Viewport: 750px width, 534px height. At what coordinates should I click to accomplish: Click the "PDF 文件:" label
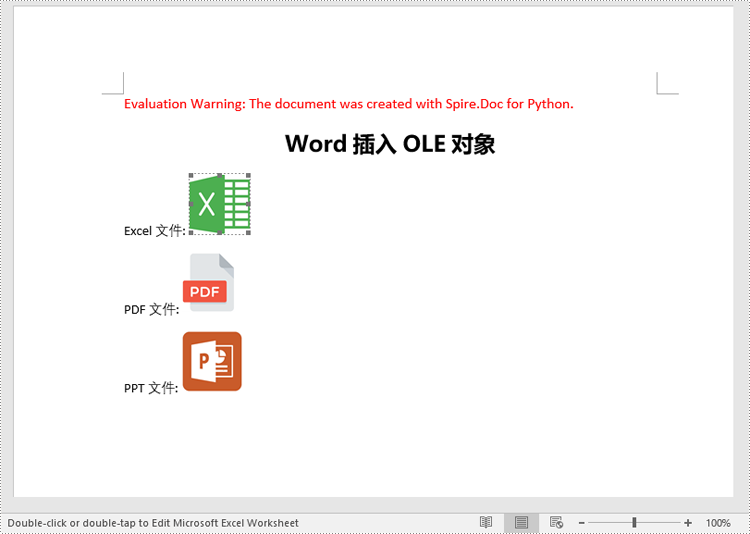[x=152, y=309]
